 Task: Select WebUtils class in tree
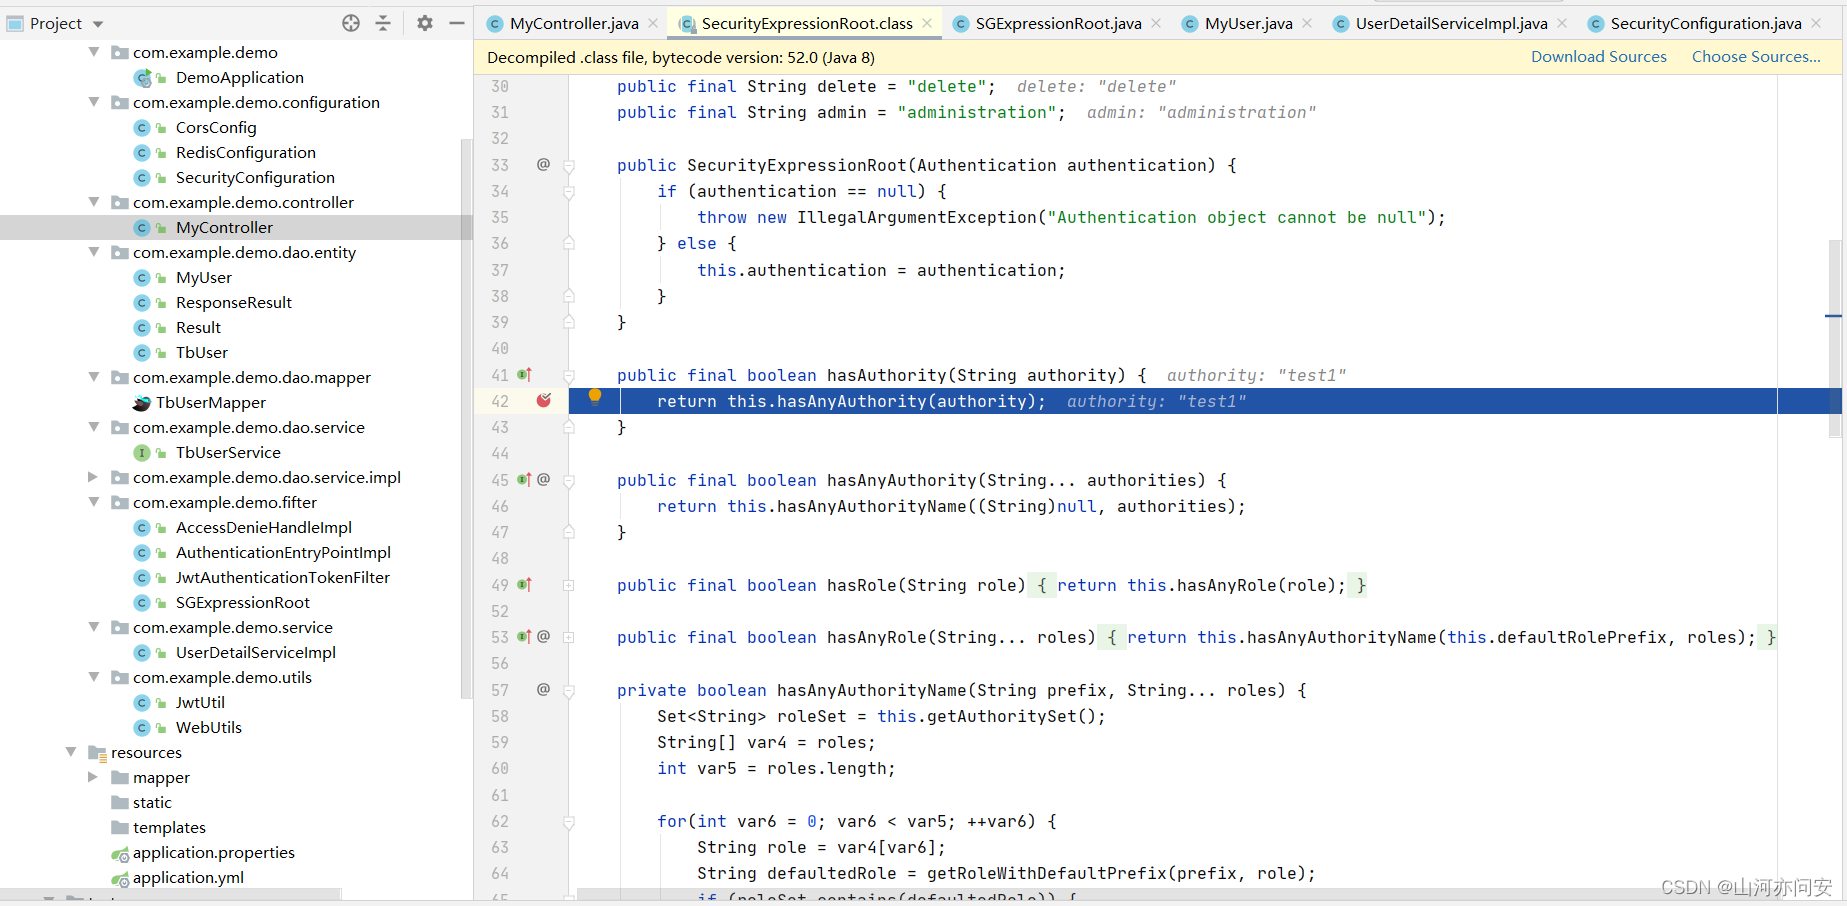(x=209, y=727)
